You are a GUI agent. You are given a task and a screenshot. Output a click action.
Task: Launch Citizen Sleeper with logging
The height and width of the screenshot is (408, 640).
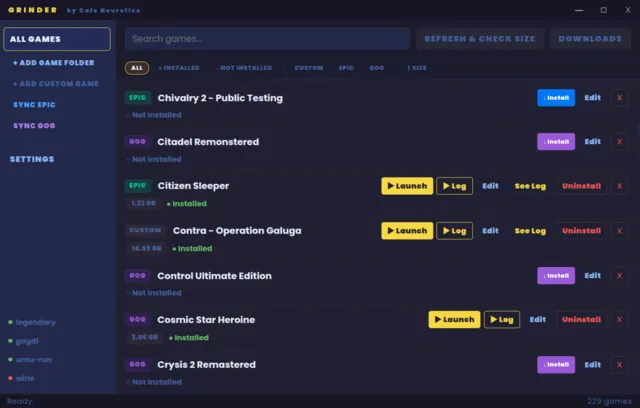pos(454,186)
